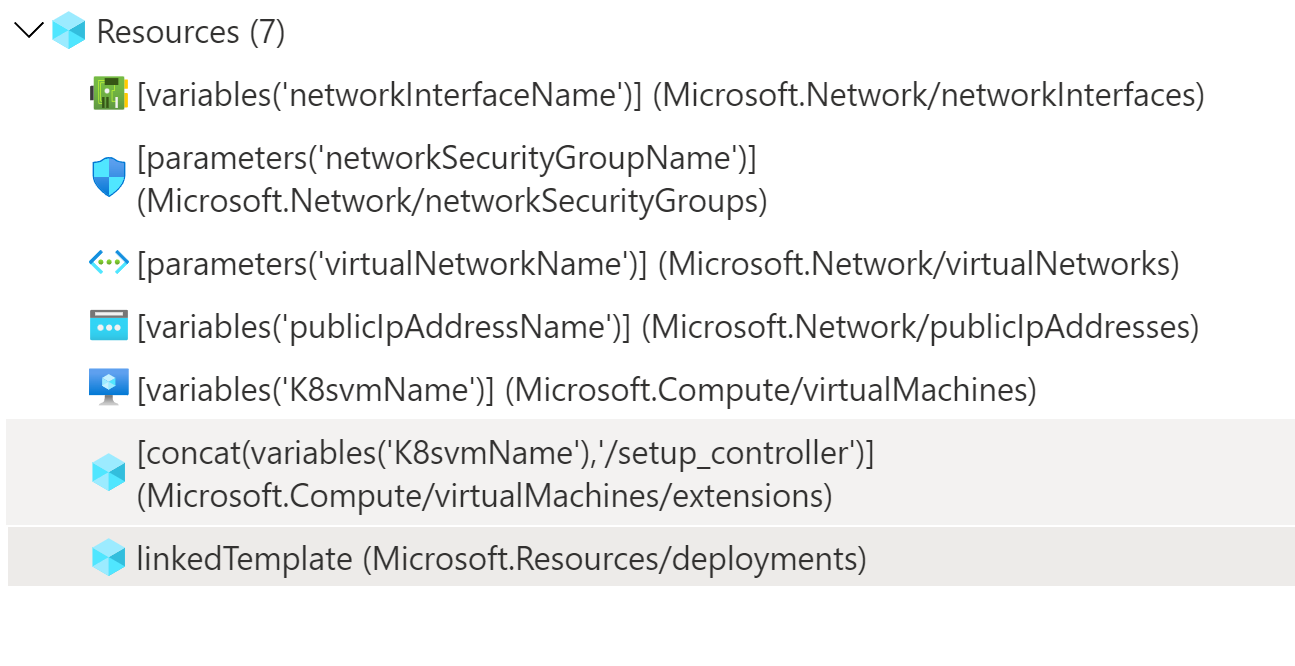This screenshot has width=1295, height=666.
Task: Click the setup_controller extension cube icon
Action: [x=109, y=473]
